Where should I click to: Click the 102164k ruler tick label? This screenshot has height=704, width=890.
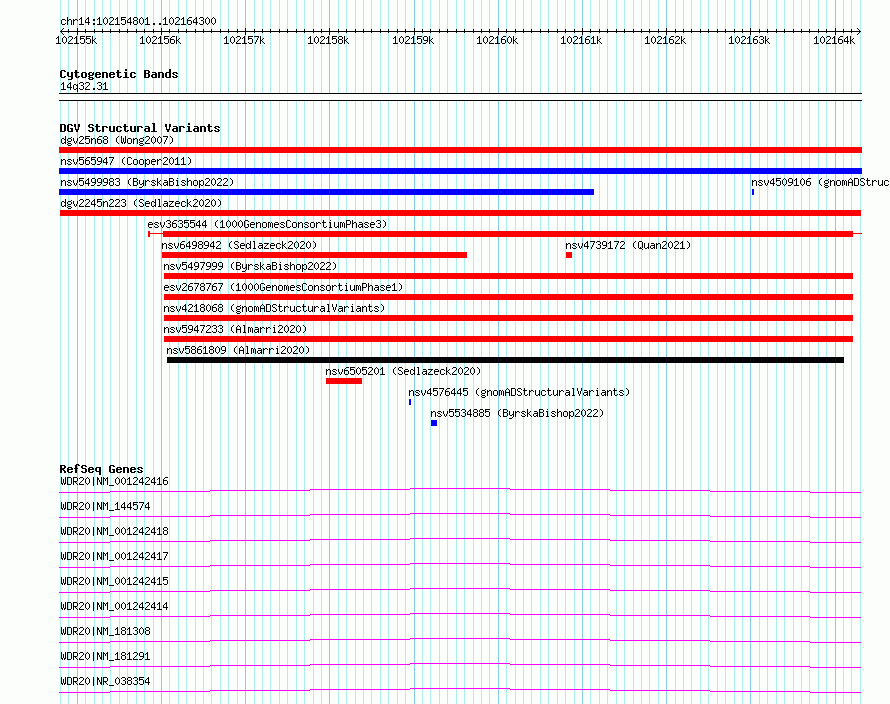pos(834,40)
